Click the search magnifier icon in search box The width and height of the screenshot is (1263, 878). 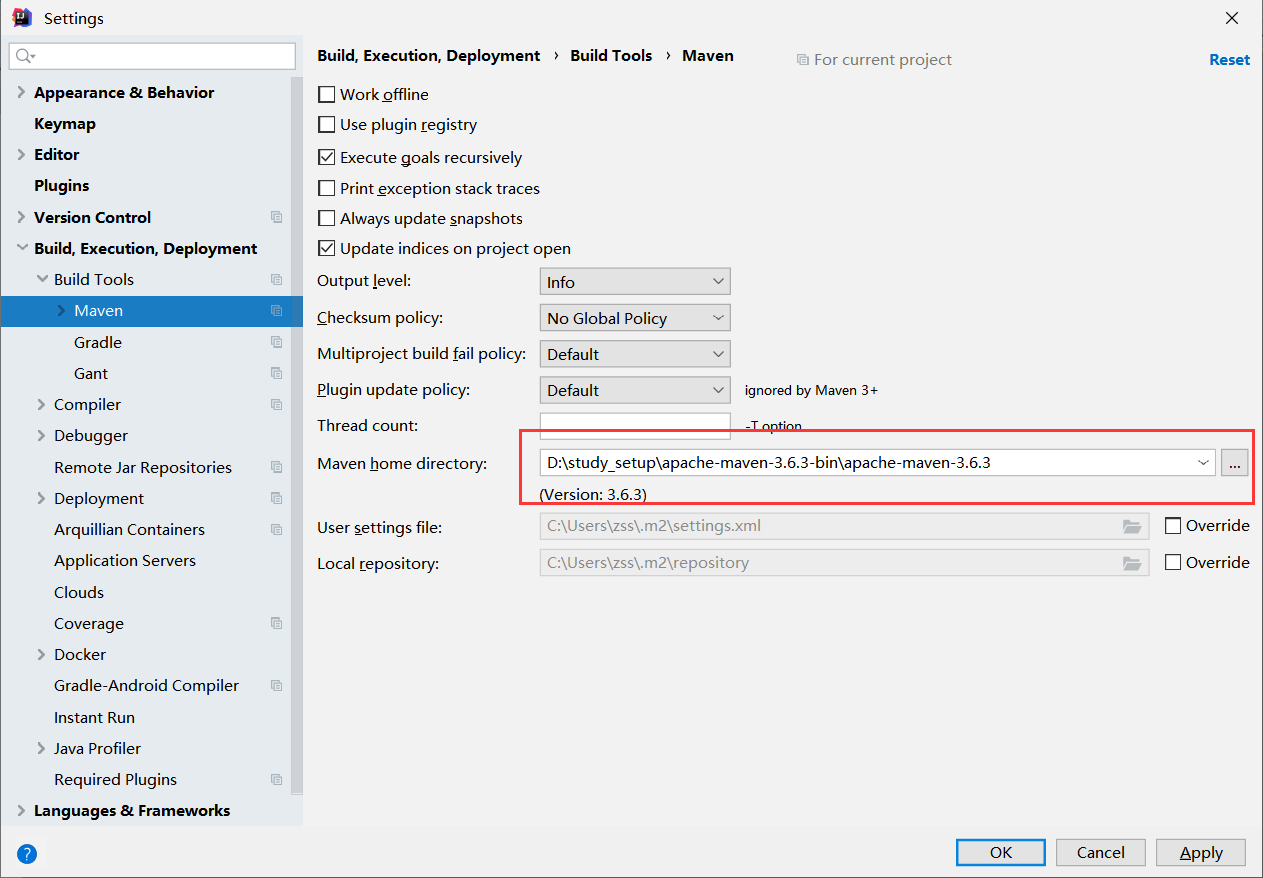coord(26,56)
